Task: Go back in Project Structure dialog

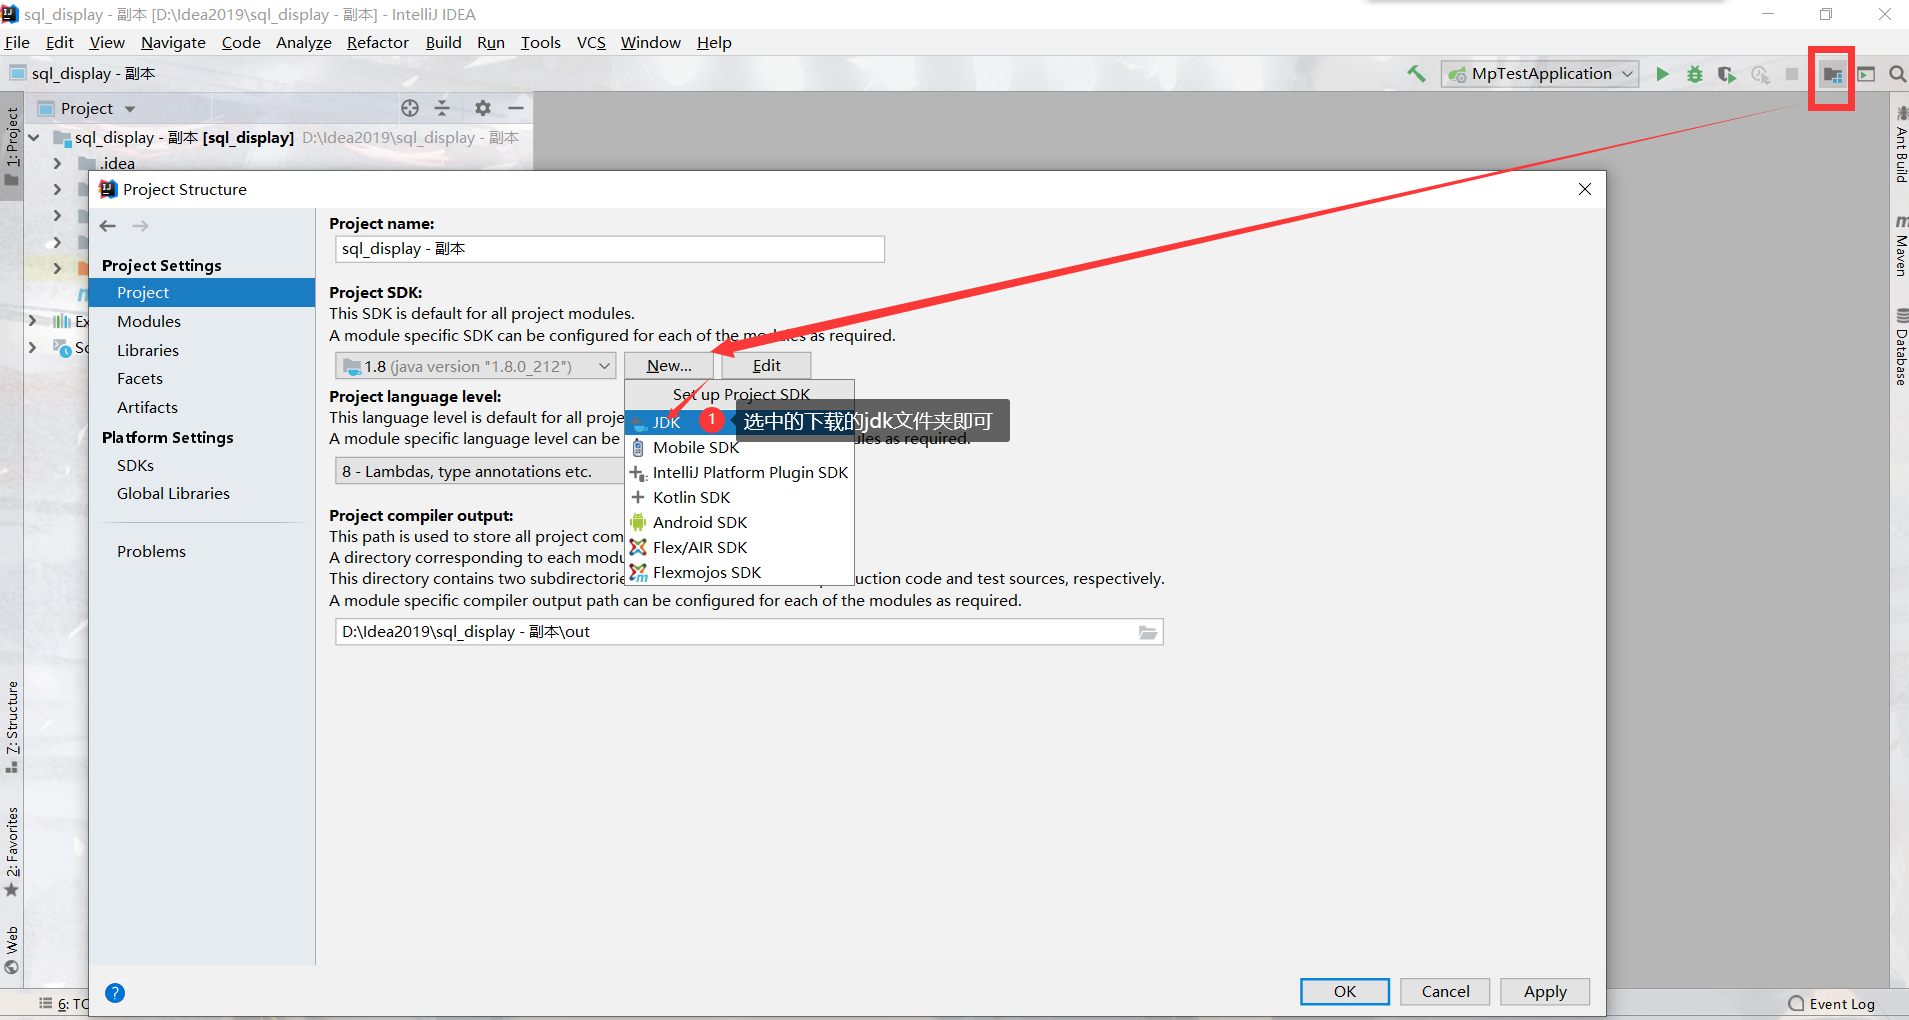Action: click(x=108, y=226)
